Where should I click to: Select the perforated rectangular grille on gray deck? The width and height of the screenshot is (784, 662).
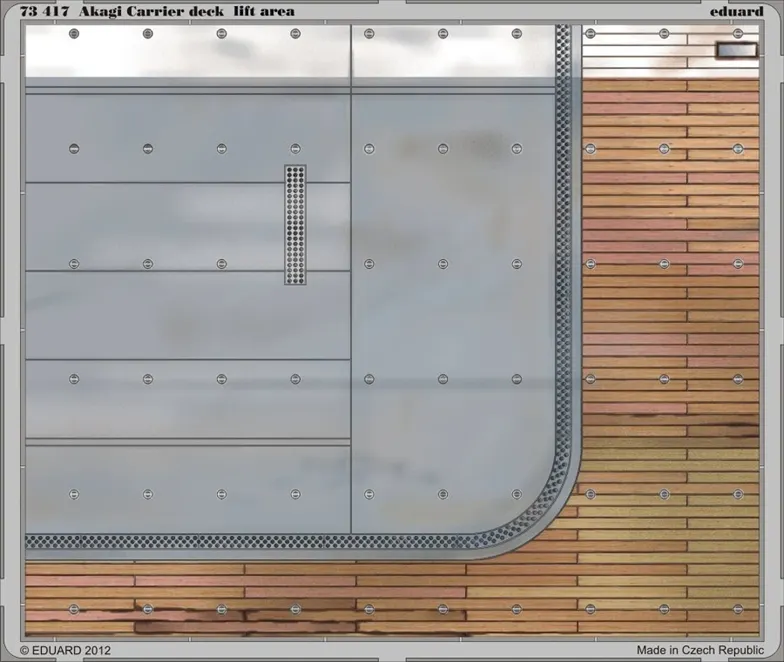(x=295, y=224)
